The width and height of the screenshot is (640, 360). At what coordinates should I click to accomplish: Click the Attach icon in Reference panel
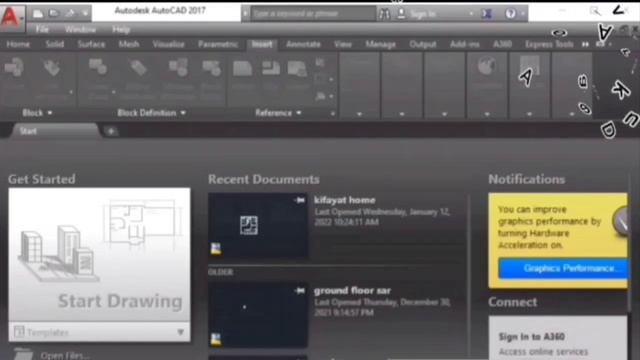(242, 69)
